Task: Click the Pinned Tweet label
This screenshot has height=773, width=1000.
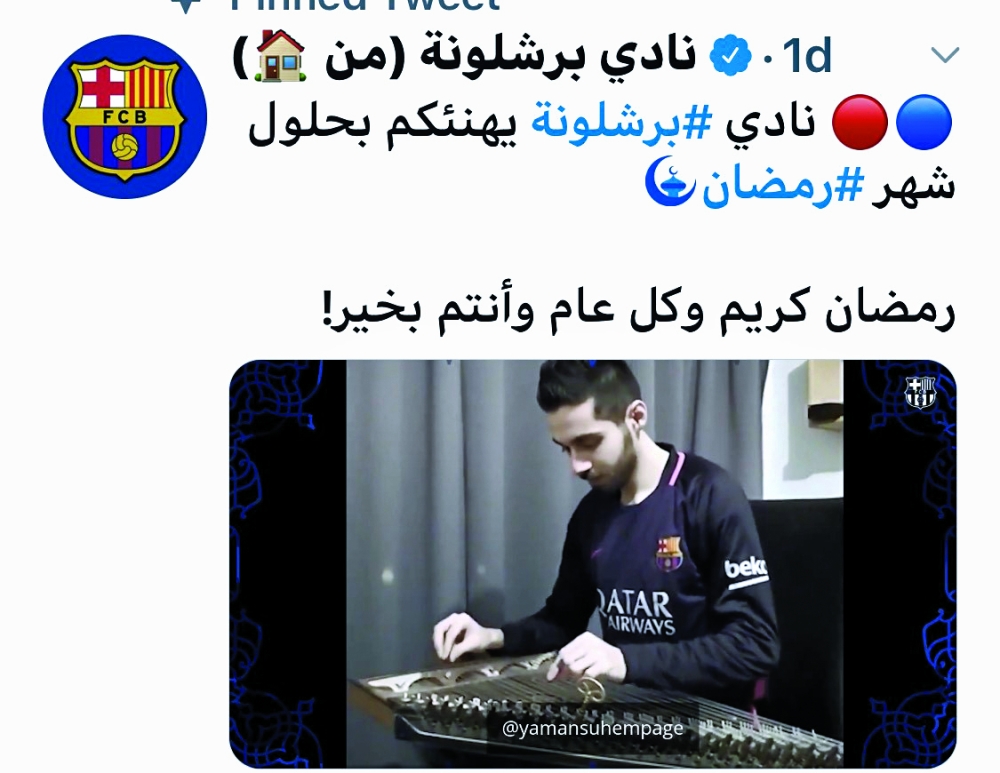Action: point(364,5)
